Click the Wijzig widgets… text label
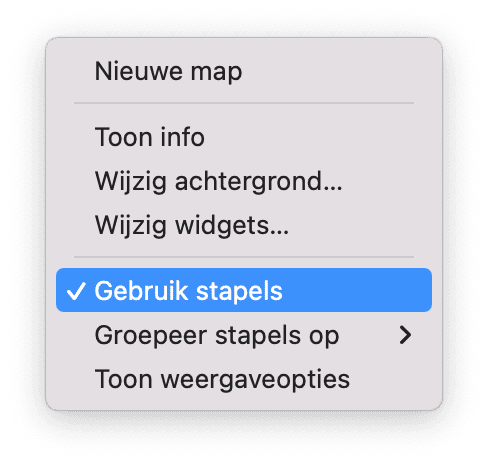 click(192, 226)
